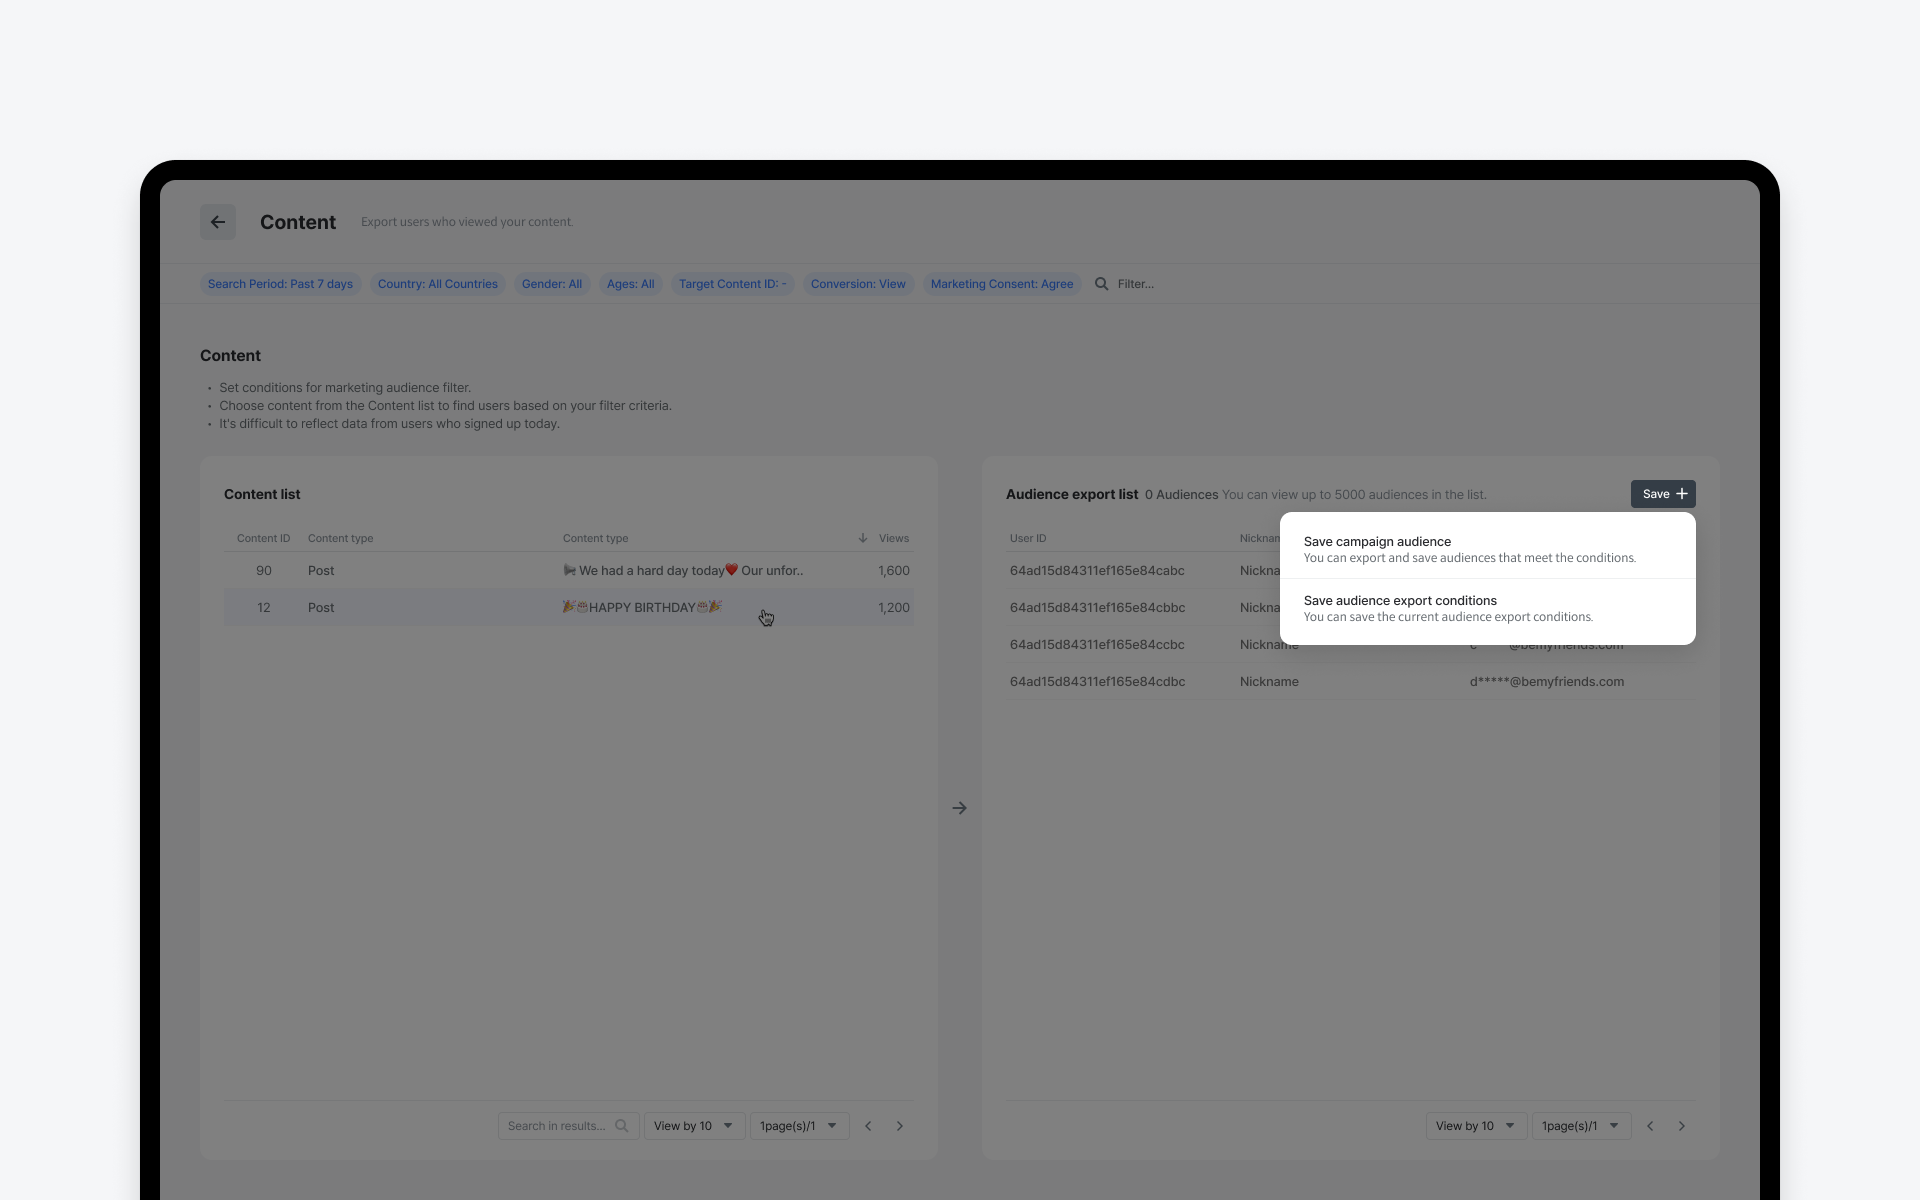Sort by the Views column arrow
Image resolution: width=1920 pixels, height=1200 pixels.
pyautogui.click(x=863, y=538)
